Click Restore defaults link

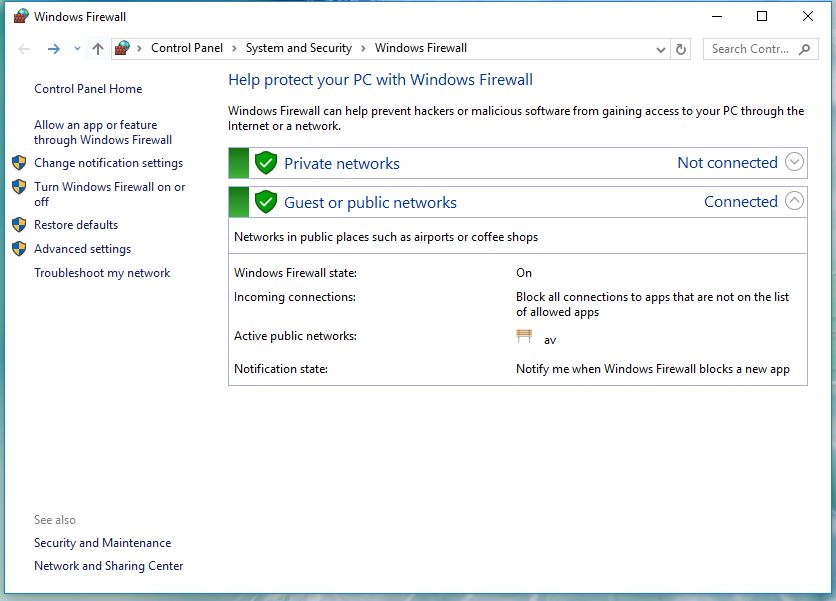(x=76, y=225)
